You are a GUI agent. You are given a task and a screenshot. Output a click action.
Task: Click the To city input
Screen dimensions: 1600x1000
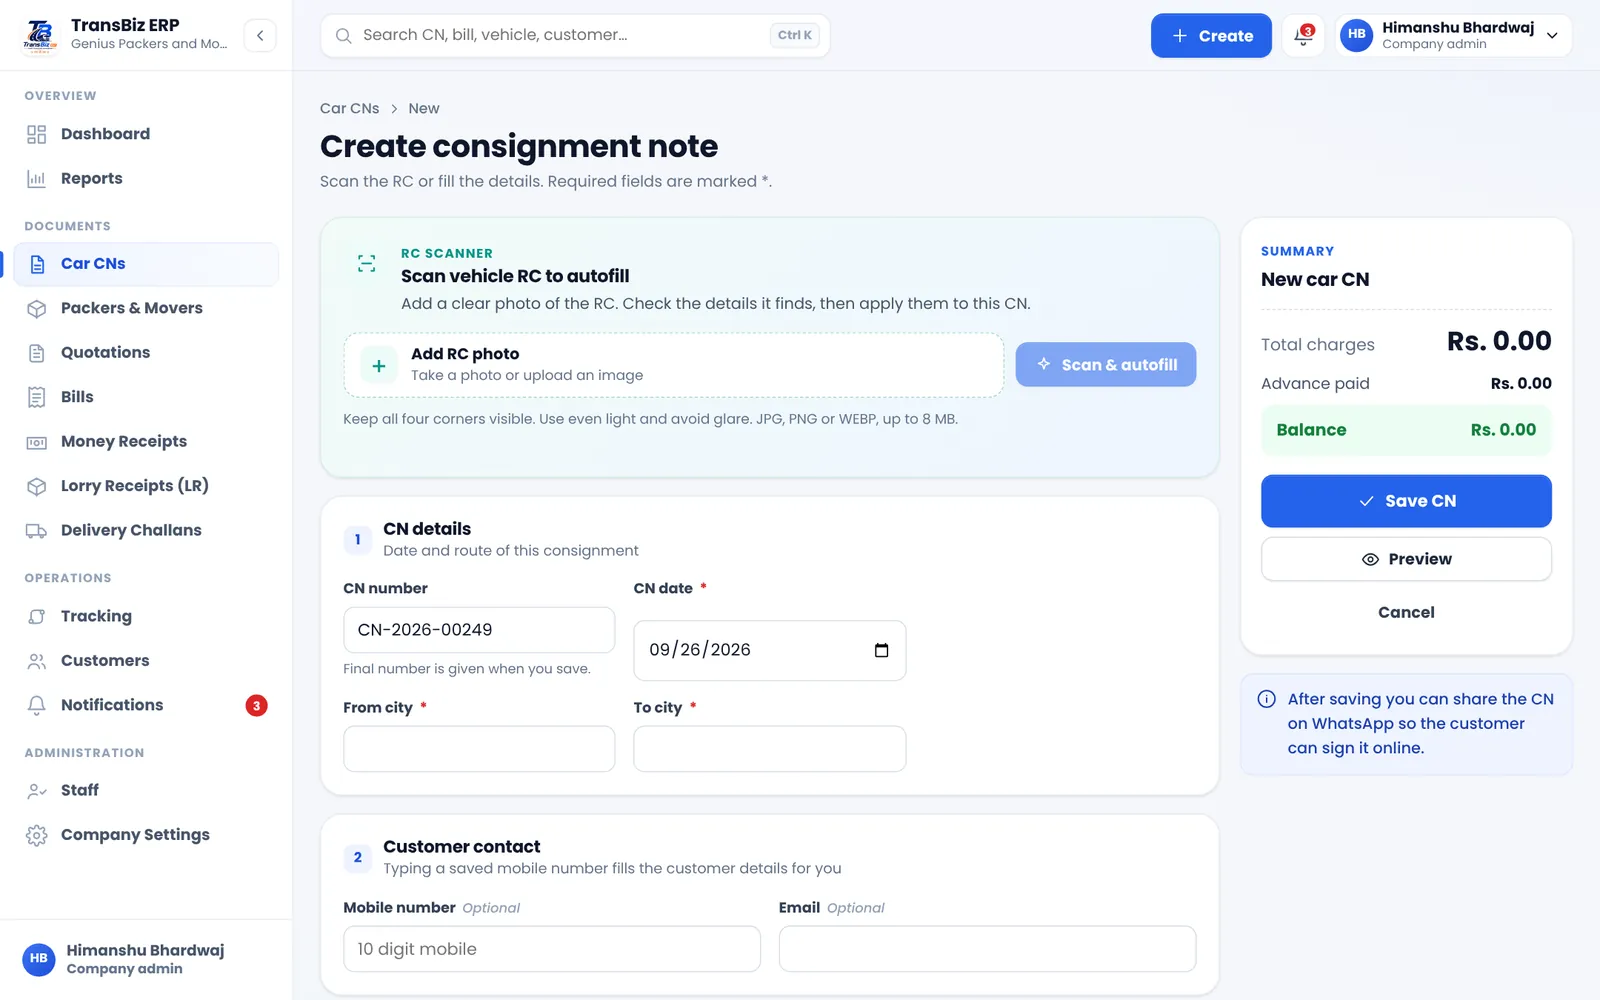(x=770, y=749)
